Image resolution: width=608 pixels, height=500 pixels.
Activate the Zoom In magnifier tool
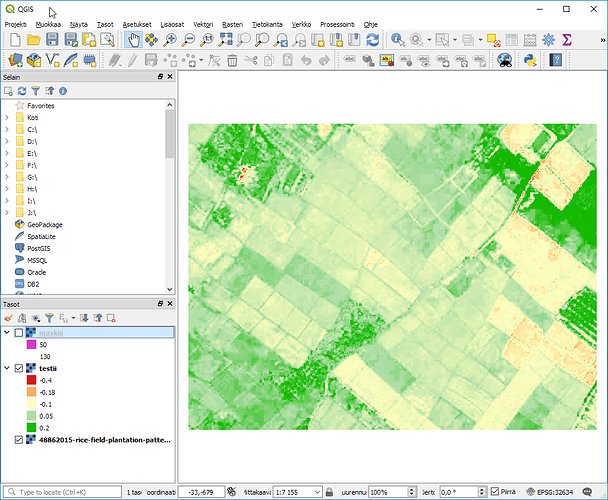click(x=170, y=40)
